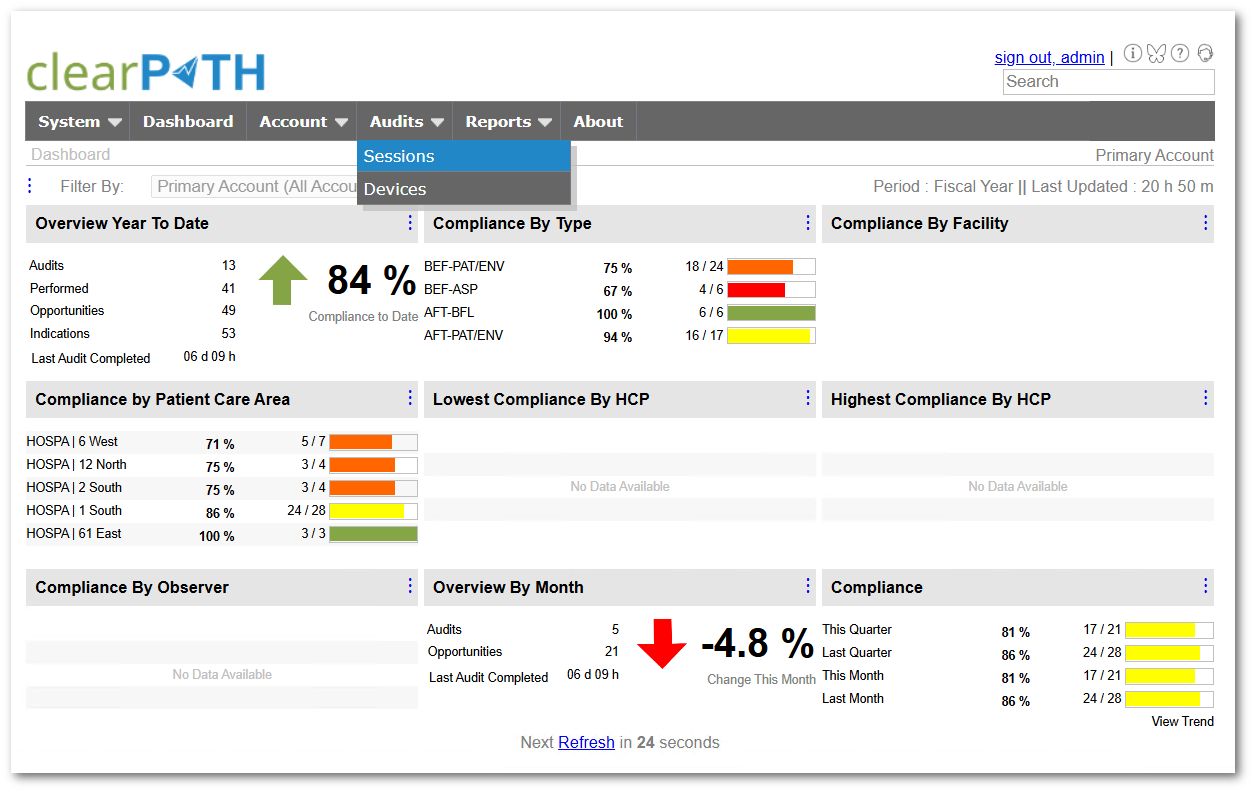
Task: Click the AFT-PAT/ENV type label
Action: click(464, 336)
